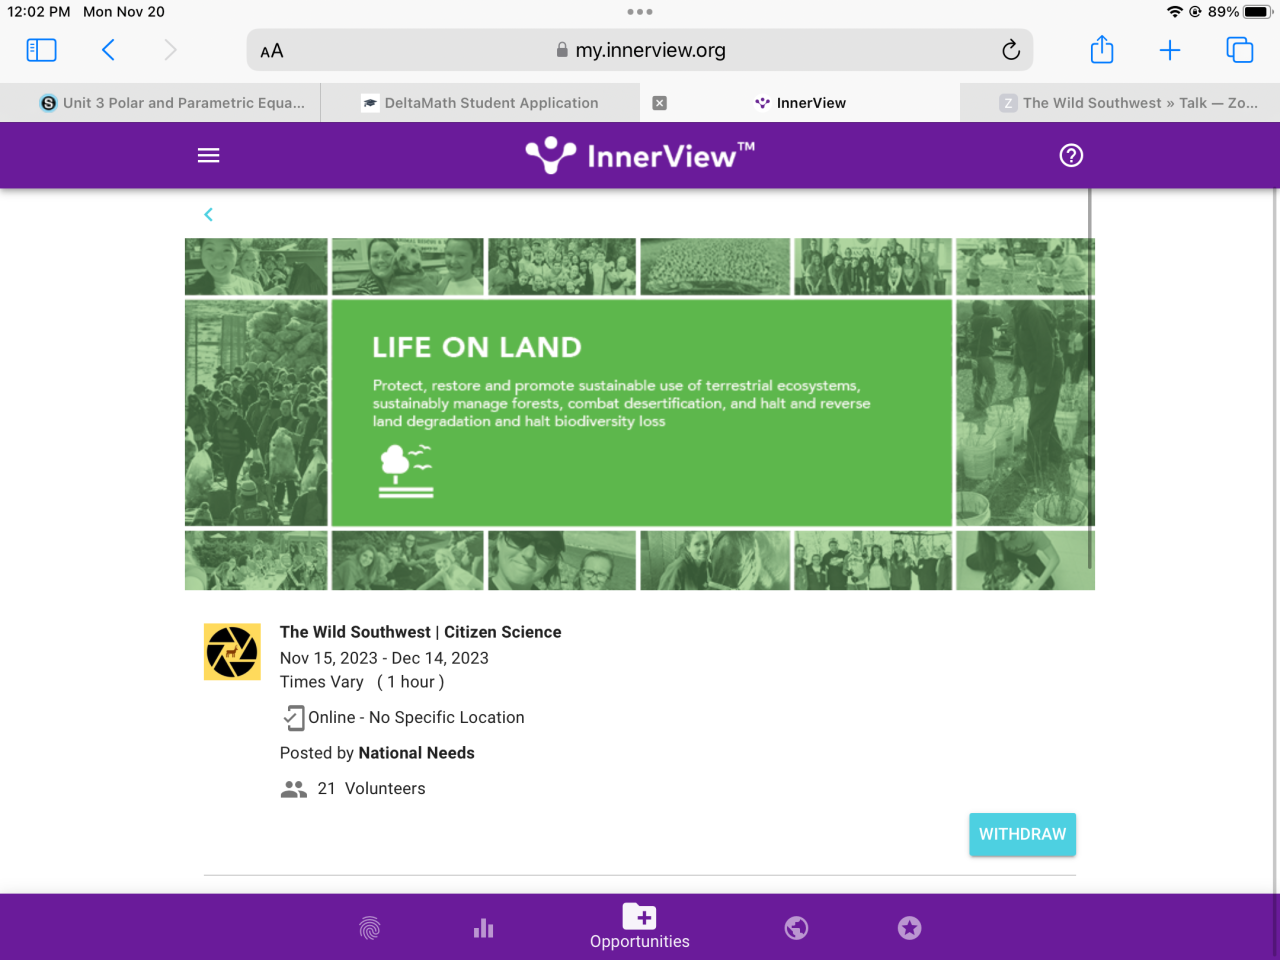Click the National Needs poster name

click(416, 753)
